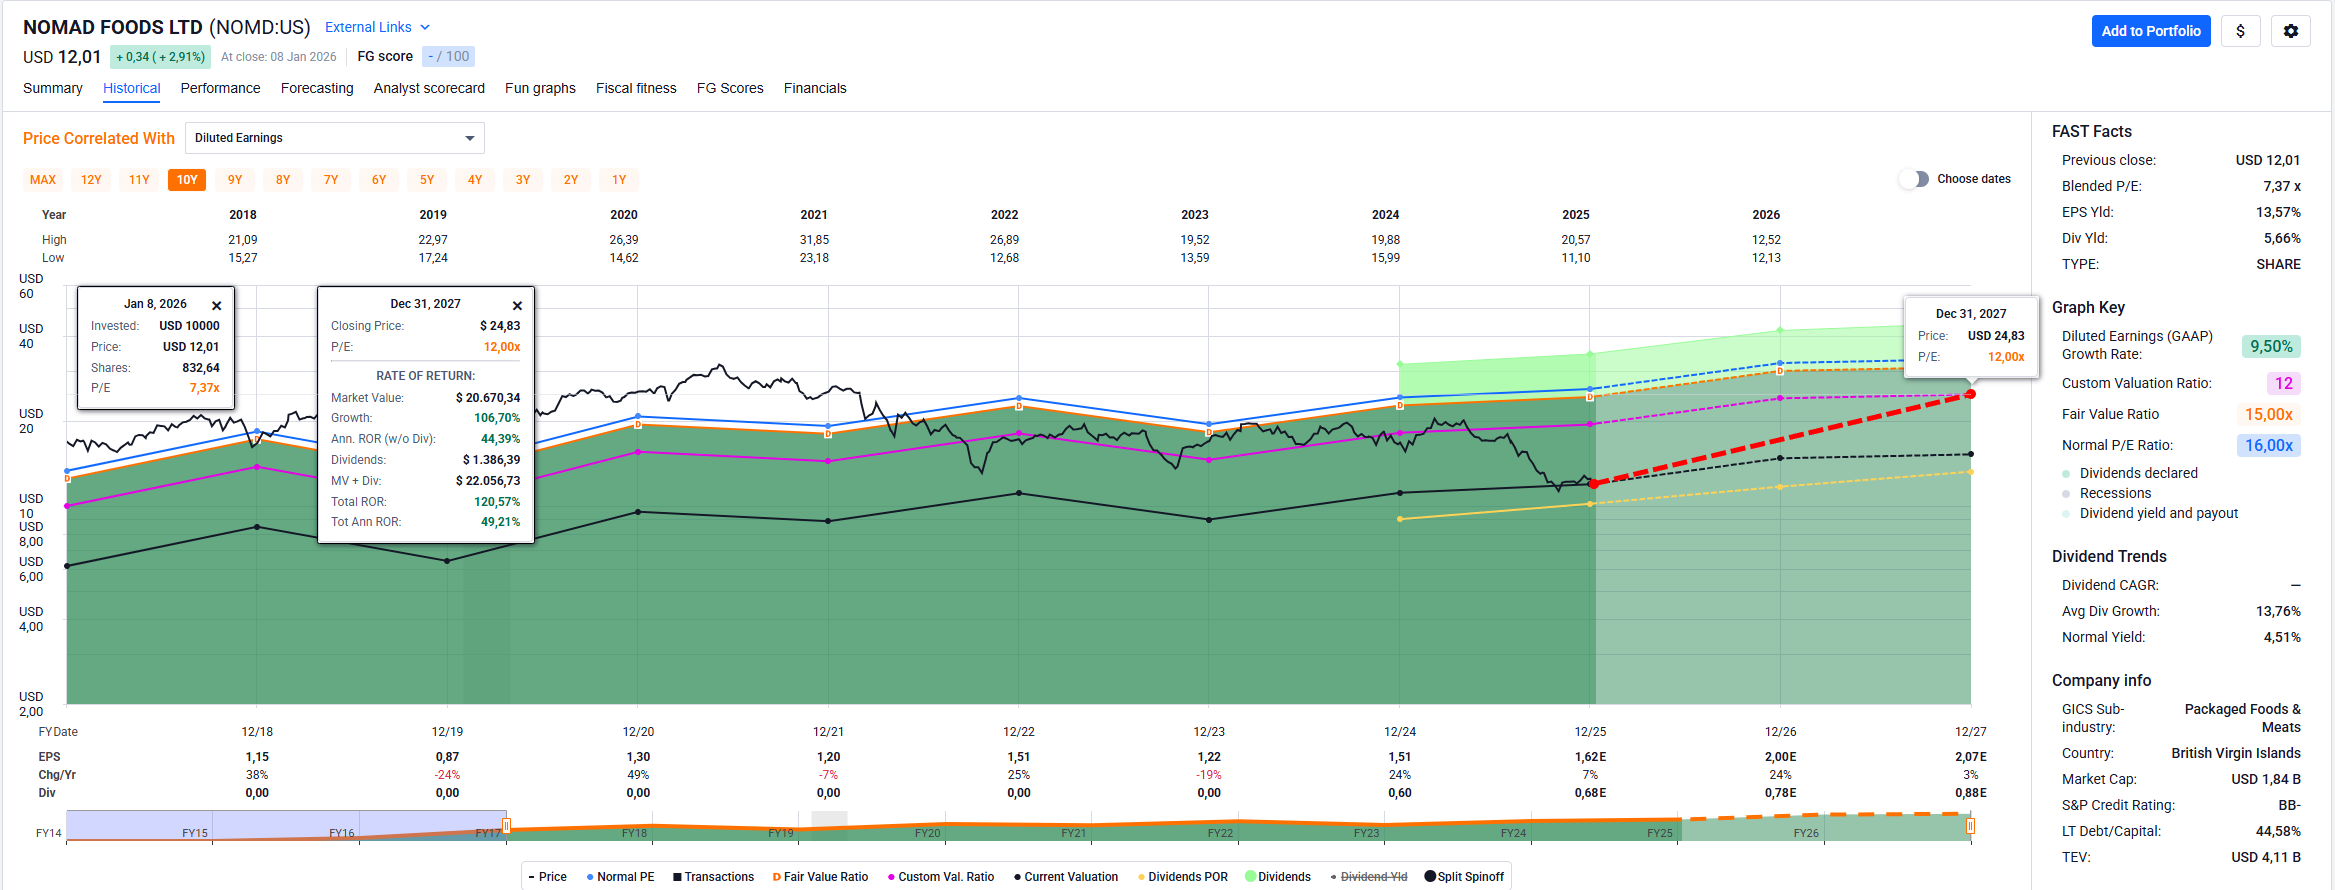The width and height of the screenshot is (2335, 890).
Task: Click the Normal P/E Ratio 16,00x badge
Action: coord(2268,445)
